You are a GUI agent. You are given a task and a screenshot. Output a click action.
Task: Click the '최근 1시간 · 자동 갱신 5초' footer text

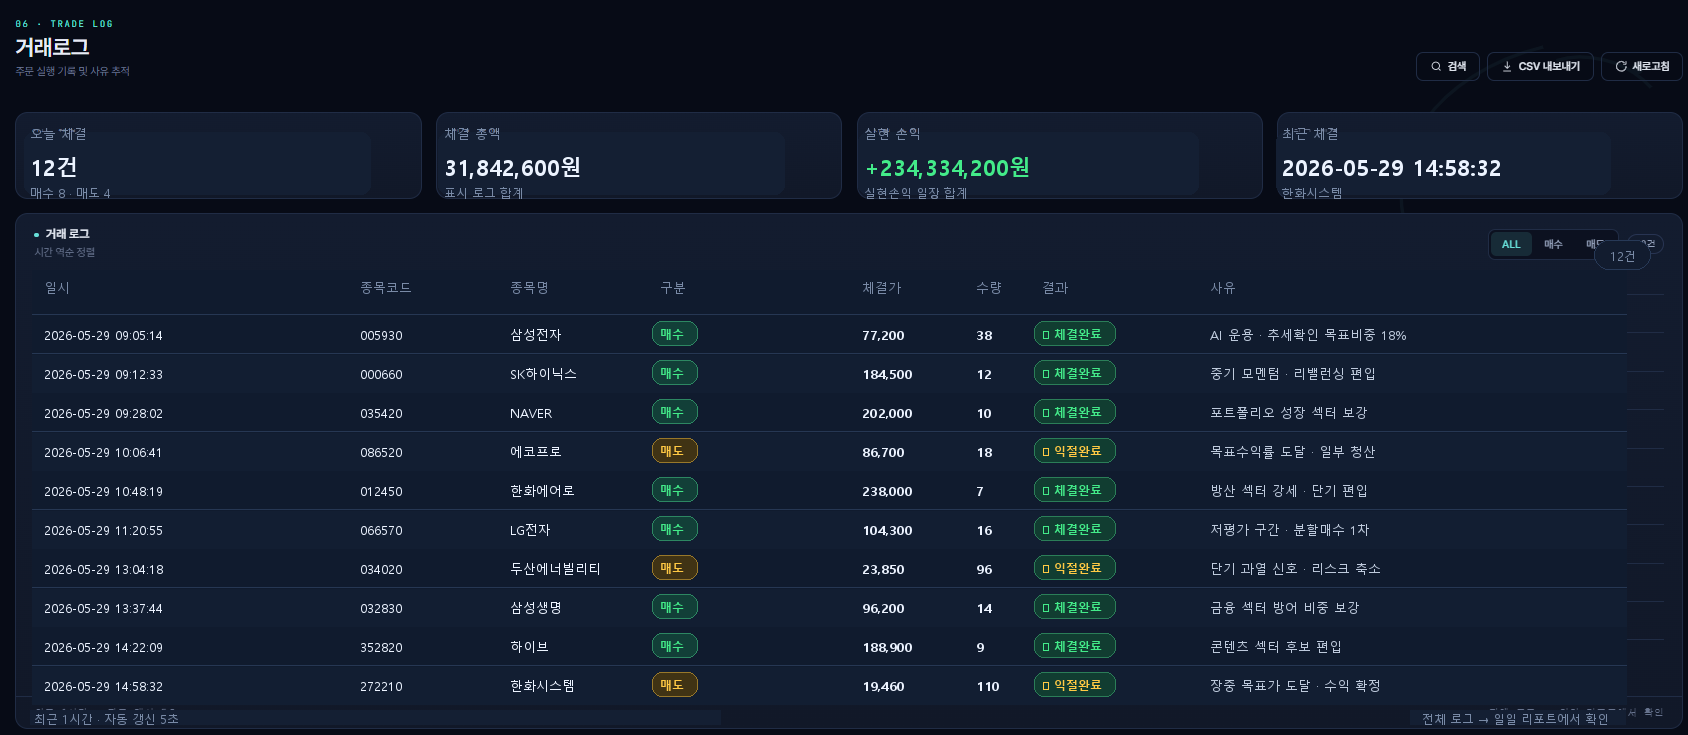point(106,719)
